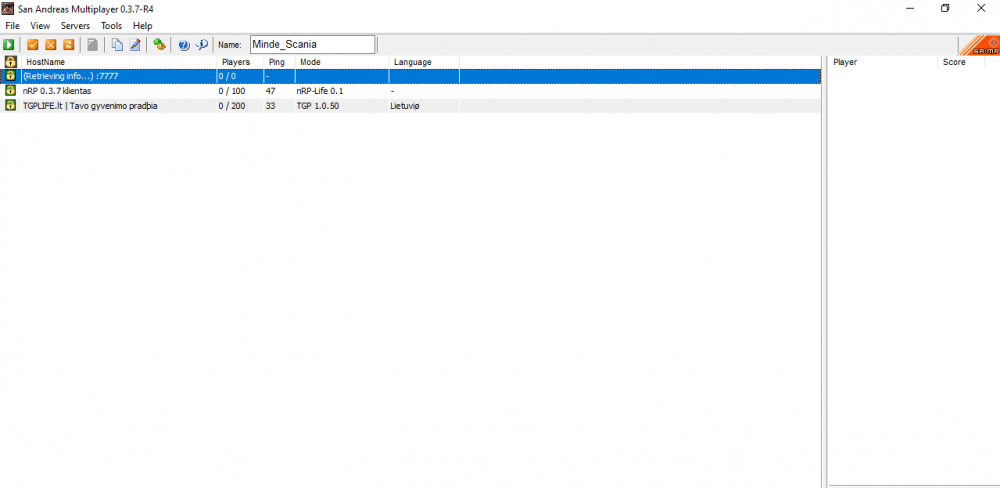The image size is (1000, 488).
Task: Click the orange checkmark Add Server icon
Action: click(x=32, y=45)
